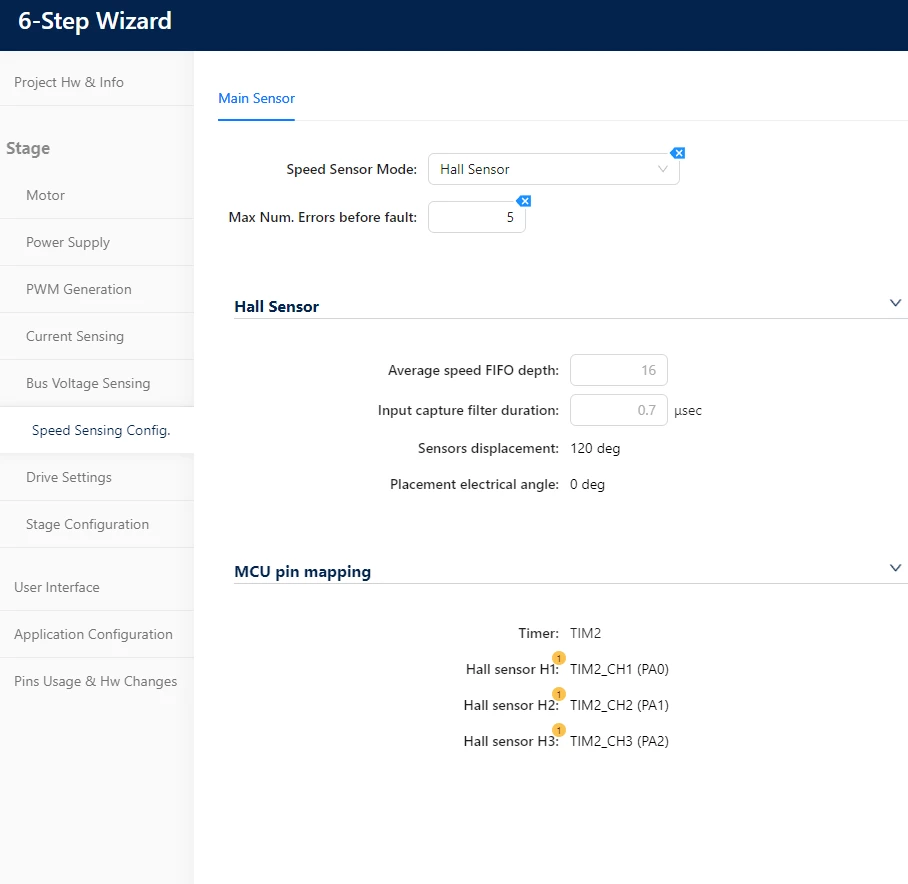
Task: Collapse the Hall Sensor section
Action: (895, 303)
